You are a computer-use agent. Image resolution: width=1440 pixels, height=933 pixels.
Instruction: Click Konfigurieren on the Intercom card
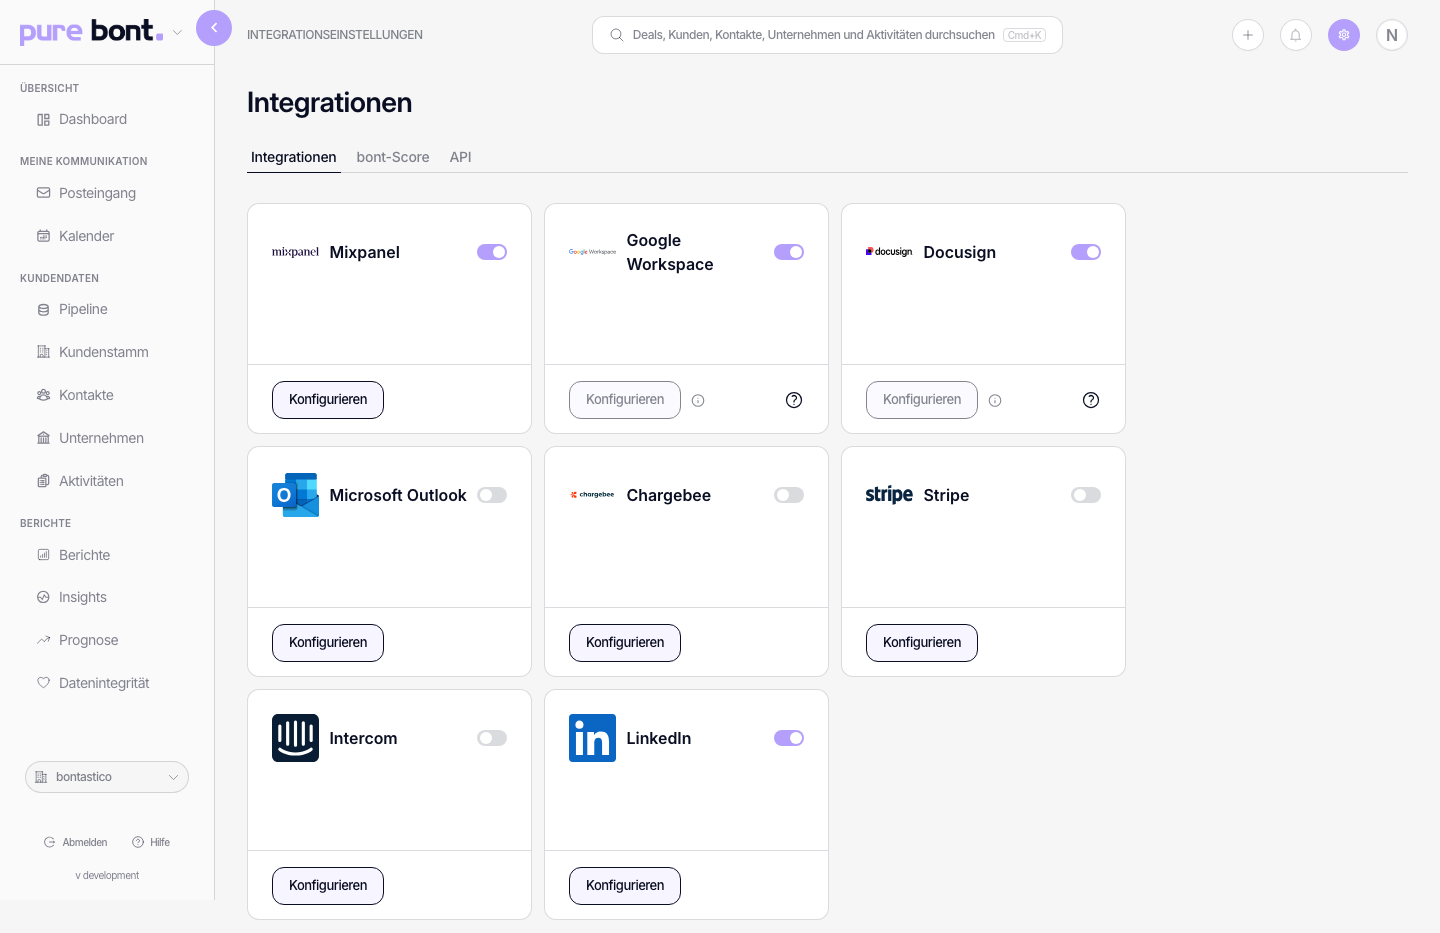point(328,886)
